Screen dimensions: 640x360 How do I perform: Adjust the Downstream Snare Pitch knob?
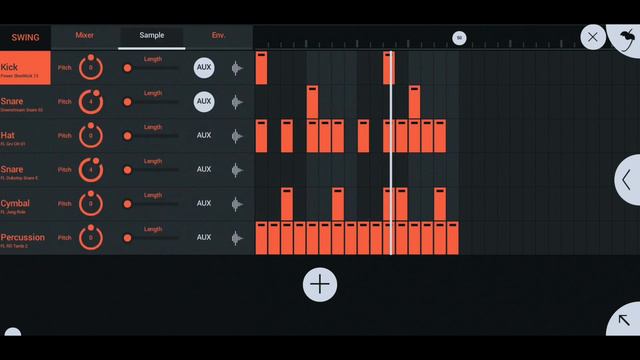click(91, 101)
